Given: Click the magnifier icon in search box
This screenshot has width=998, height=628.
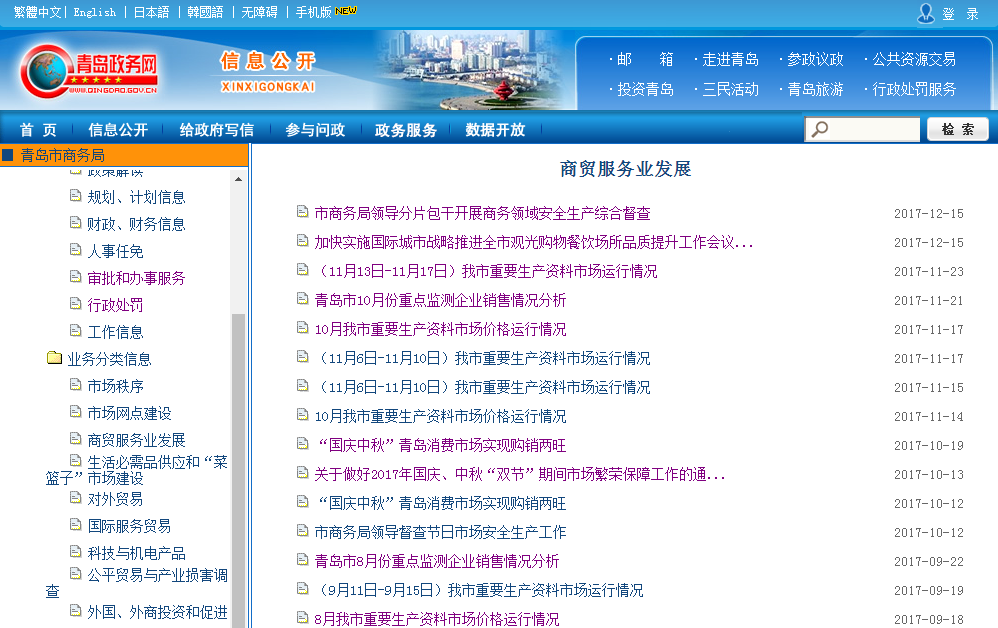Looking at the screenshot, I should 820,130.
